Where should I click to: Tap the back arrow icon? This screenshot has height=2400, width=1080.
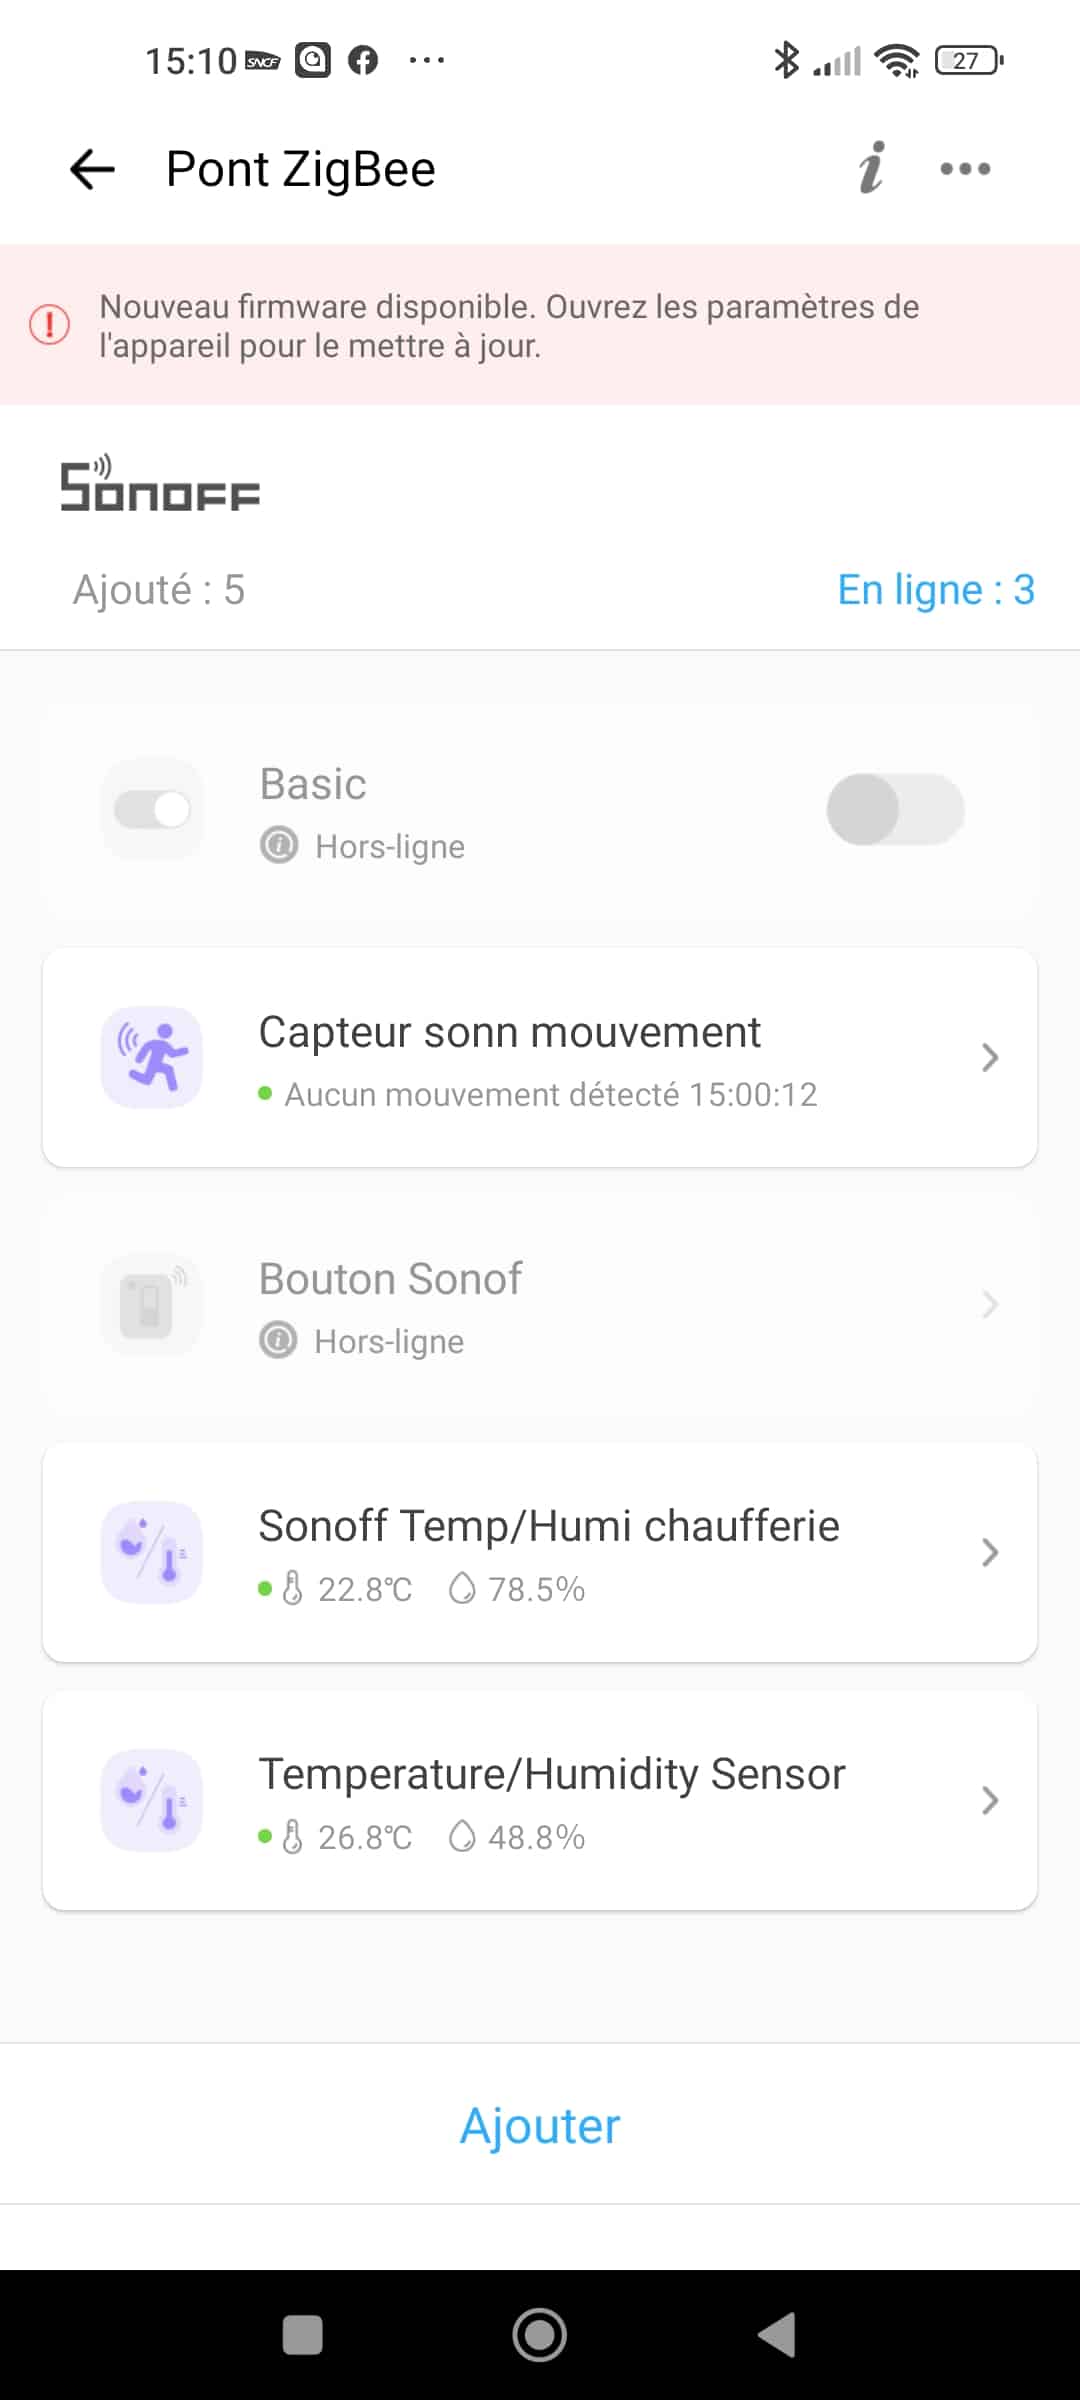92,169
